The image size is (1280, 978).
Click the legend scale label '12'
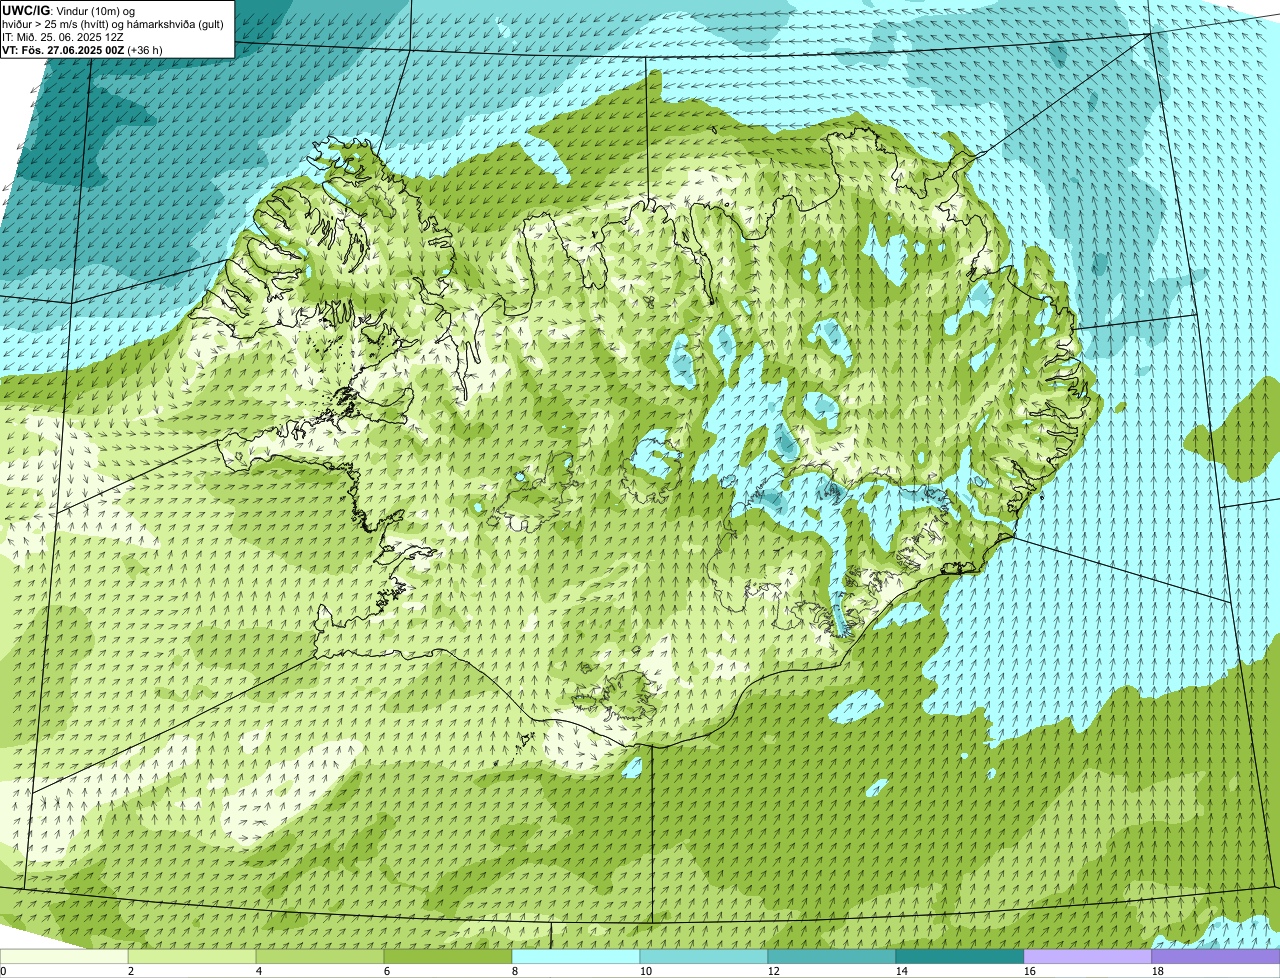(774, 971)
